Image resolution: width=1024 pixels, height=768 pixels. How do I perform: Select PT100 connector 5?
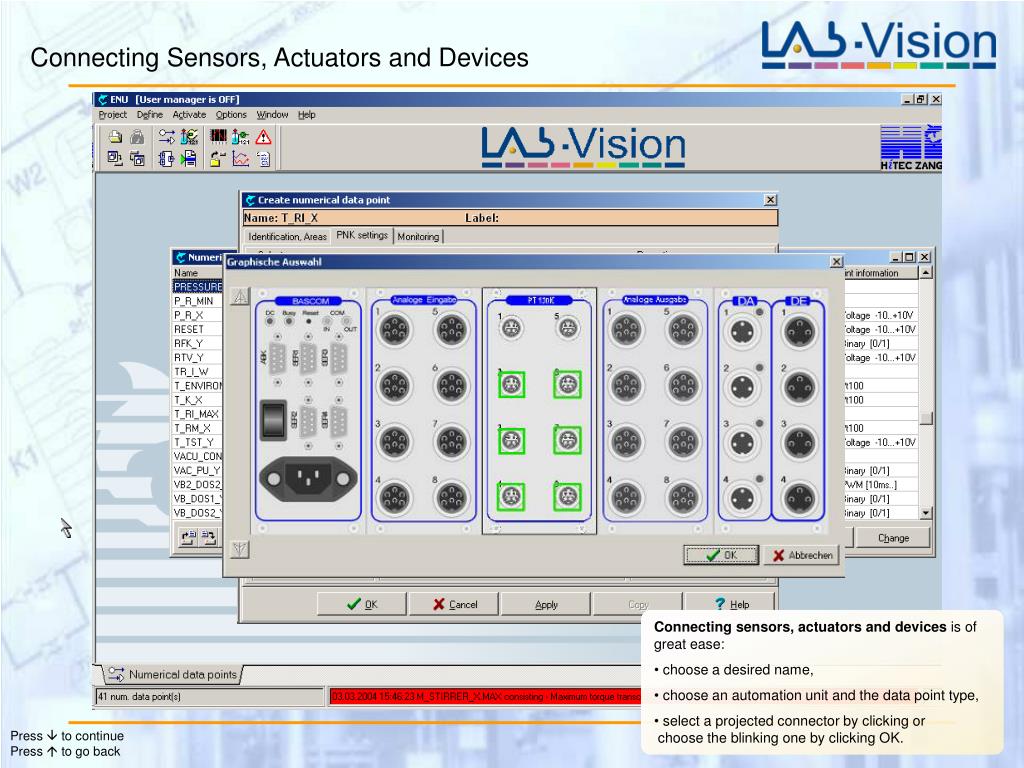pyautogui.click(x=568, y=328)
